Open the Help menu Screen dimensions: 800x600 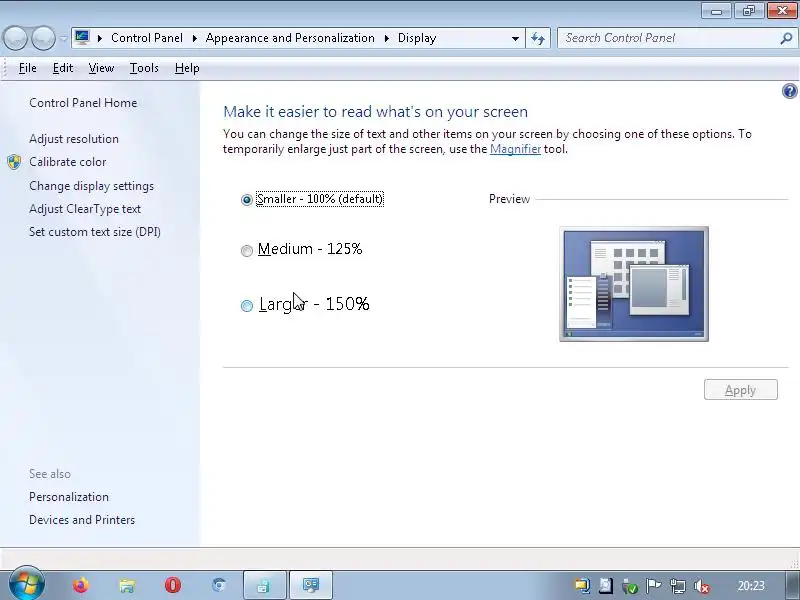[x=187, y=68]
